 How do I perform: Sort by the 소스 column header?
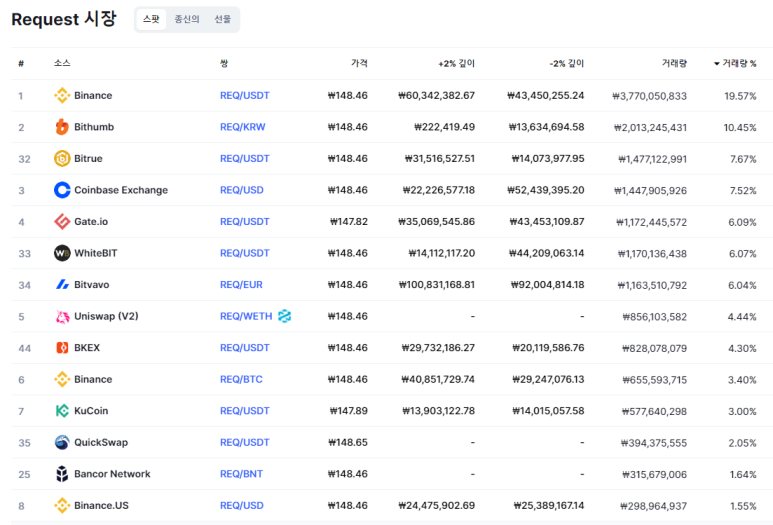coord(62,63)
